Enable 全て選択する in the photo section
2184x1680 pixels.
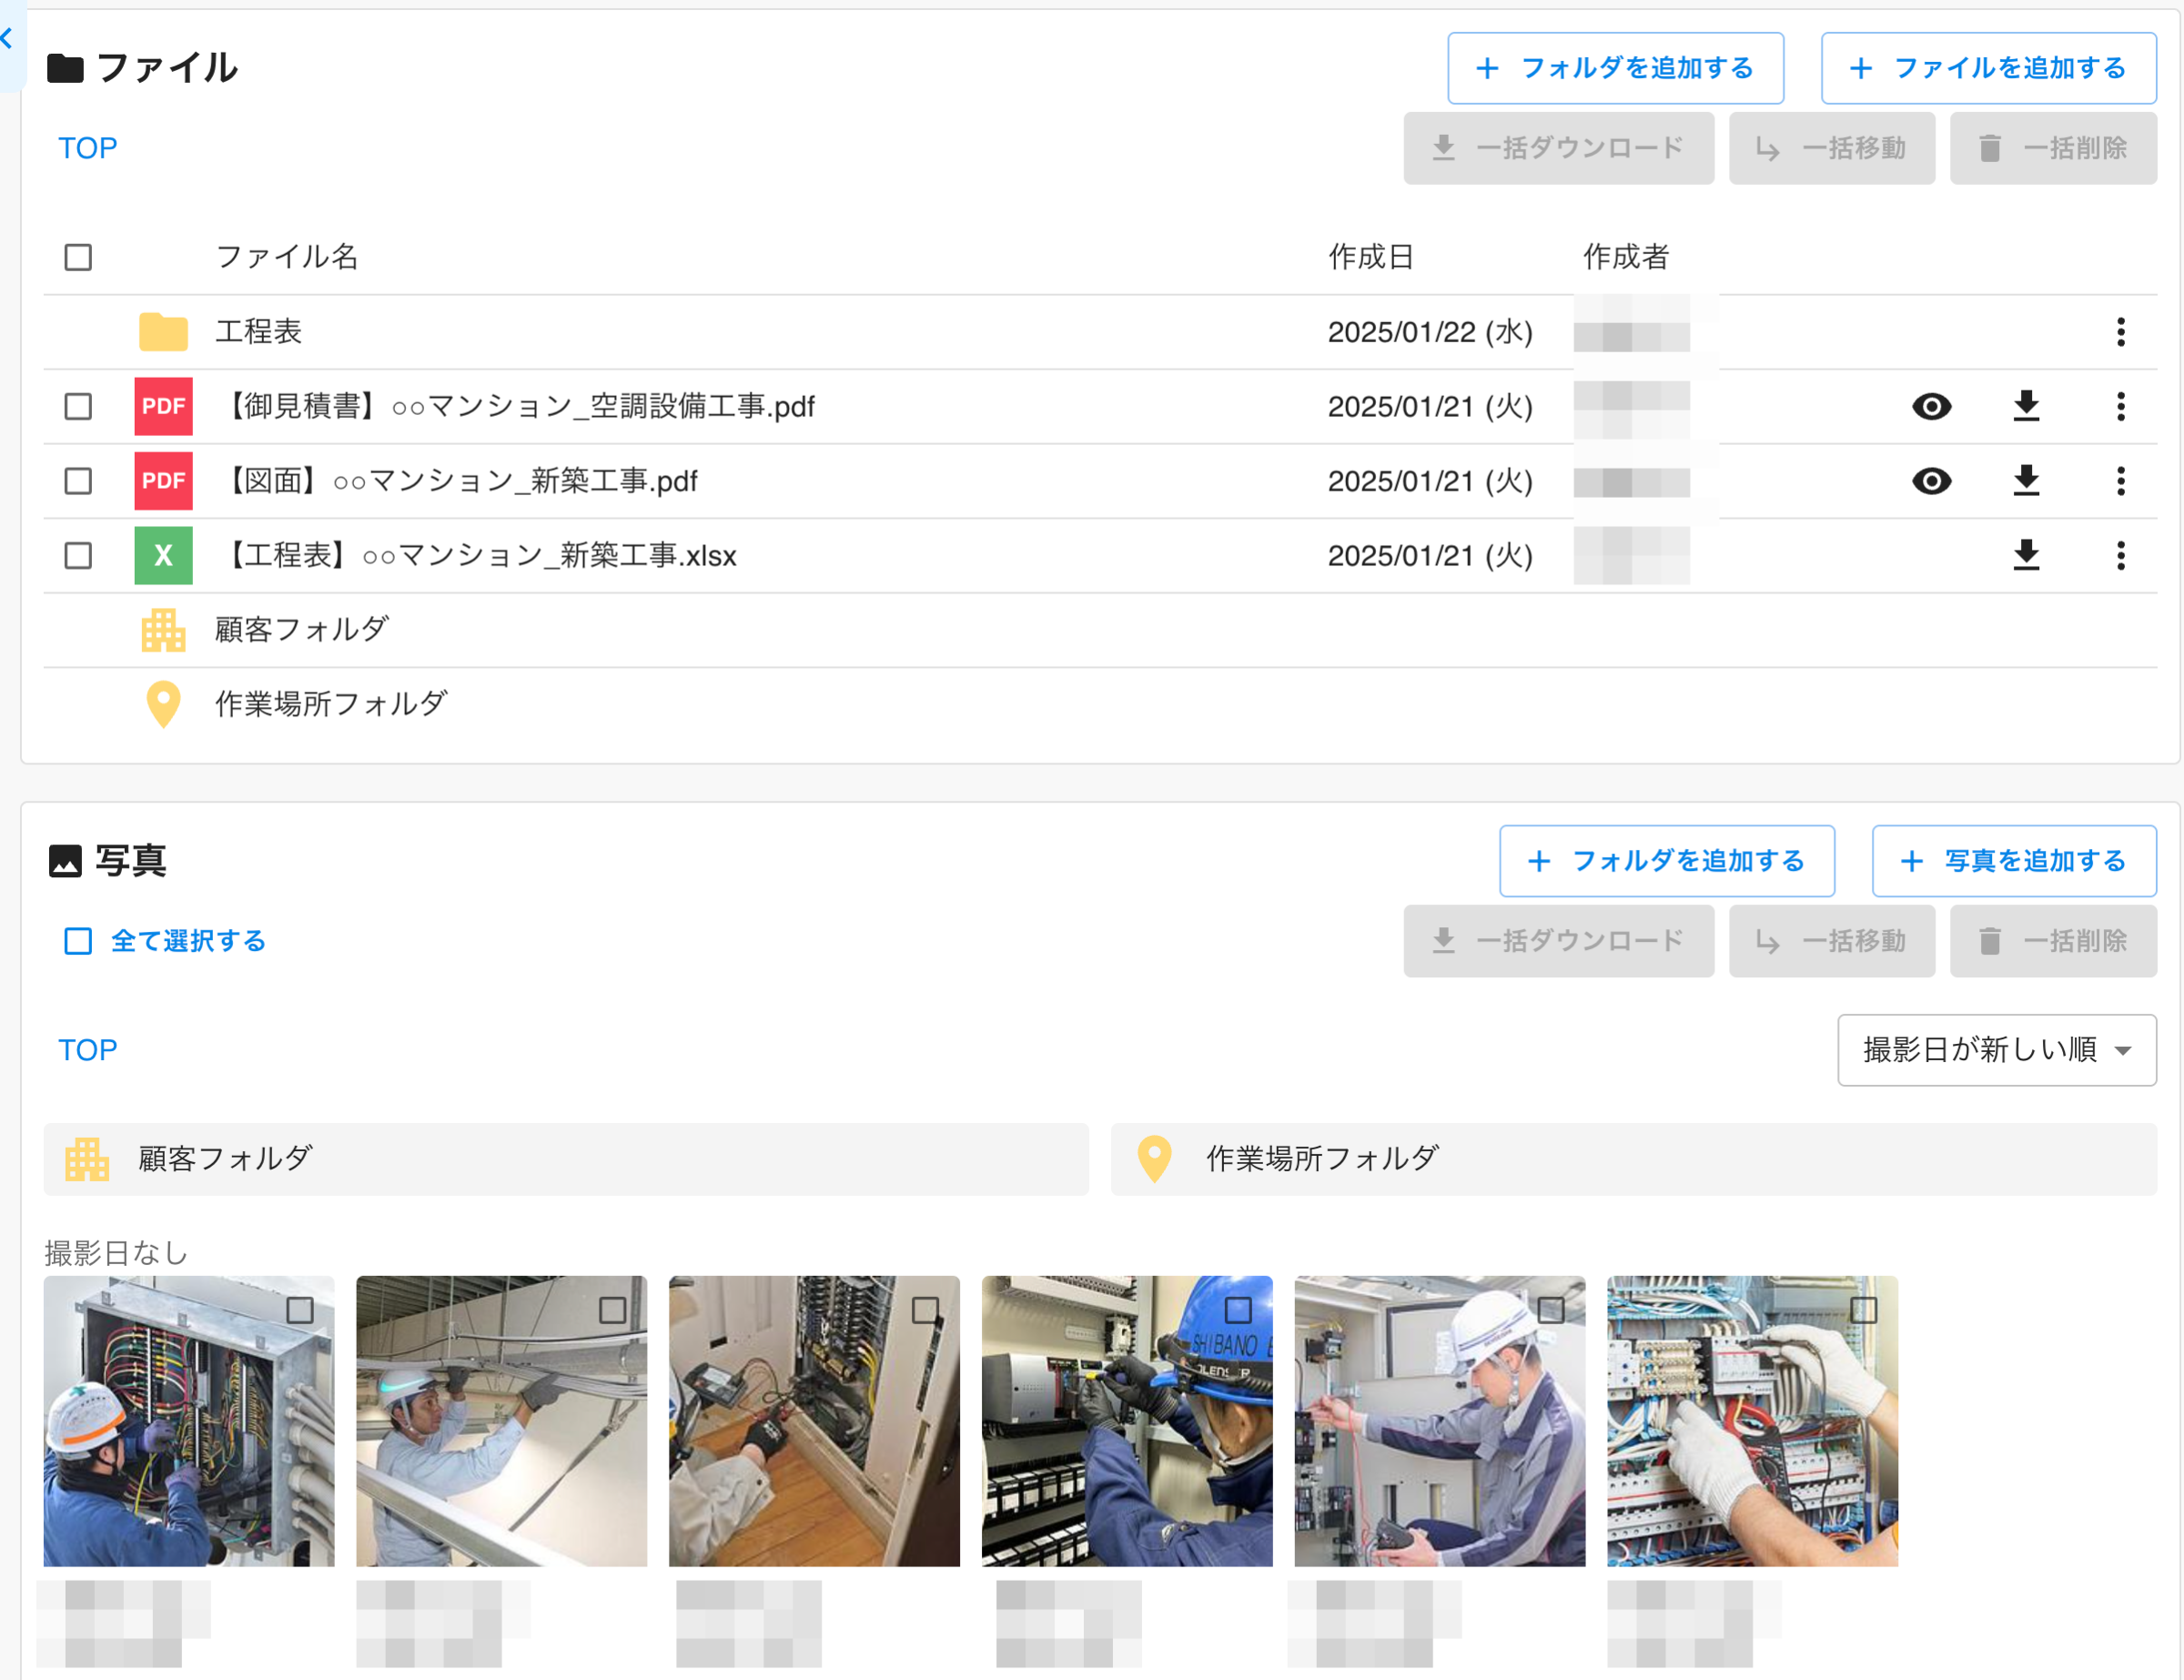[78, 940]
